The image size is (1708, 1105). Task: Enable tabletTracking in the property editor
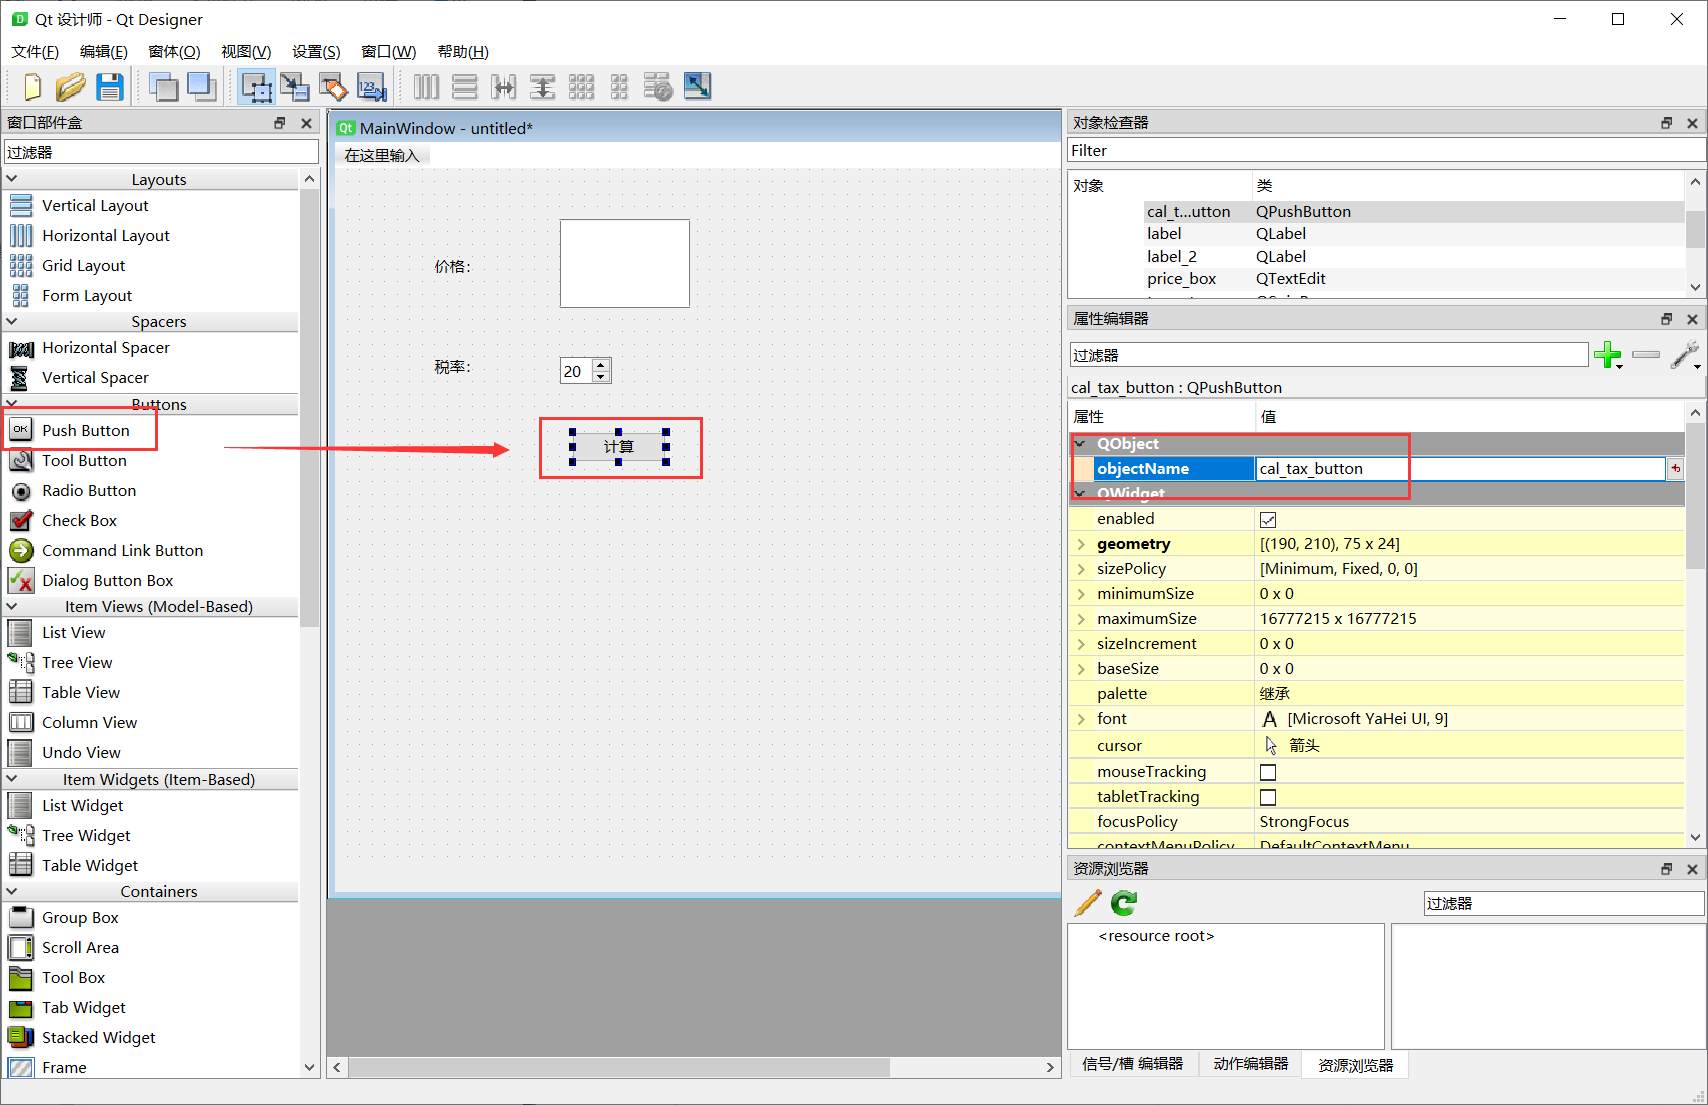point(1268,796)
